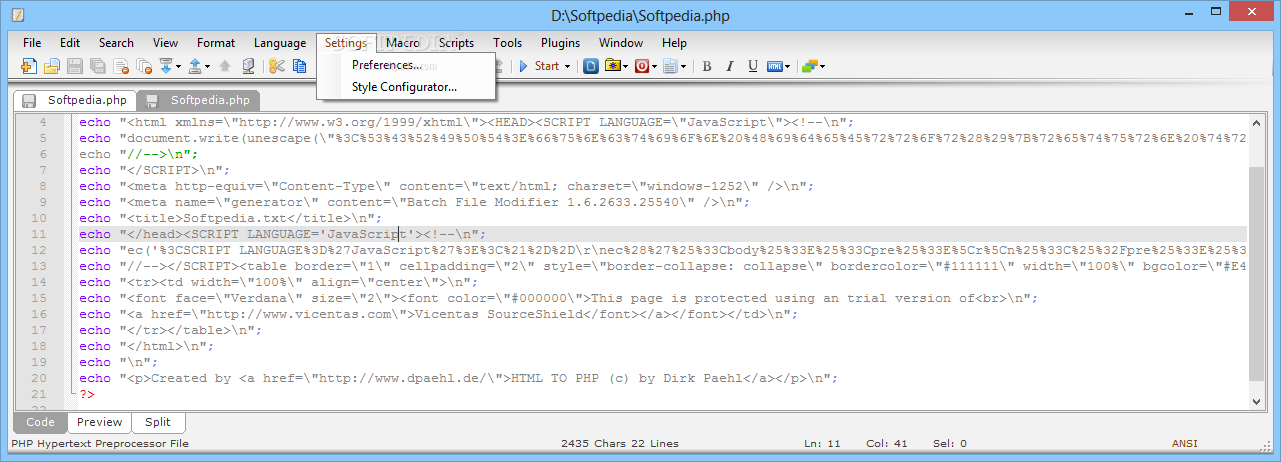Screen dimensions: 1281x462
Task: Open the File menu
Action: (x=32, y=43)
